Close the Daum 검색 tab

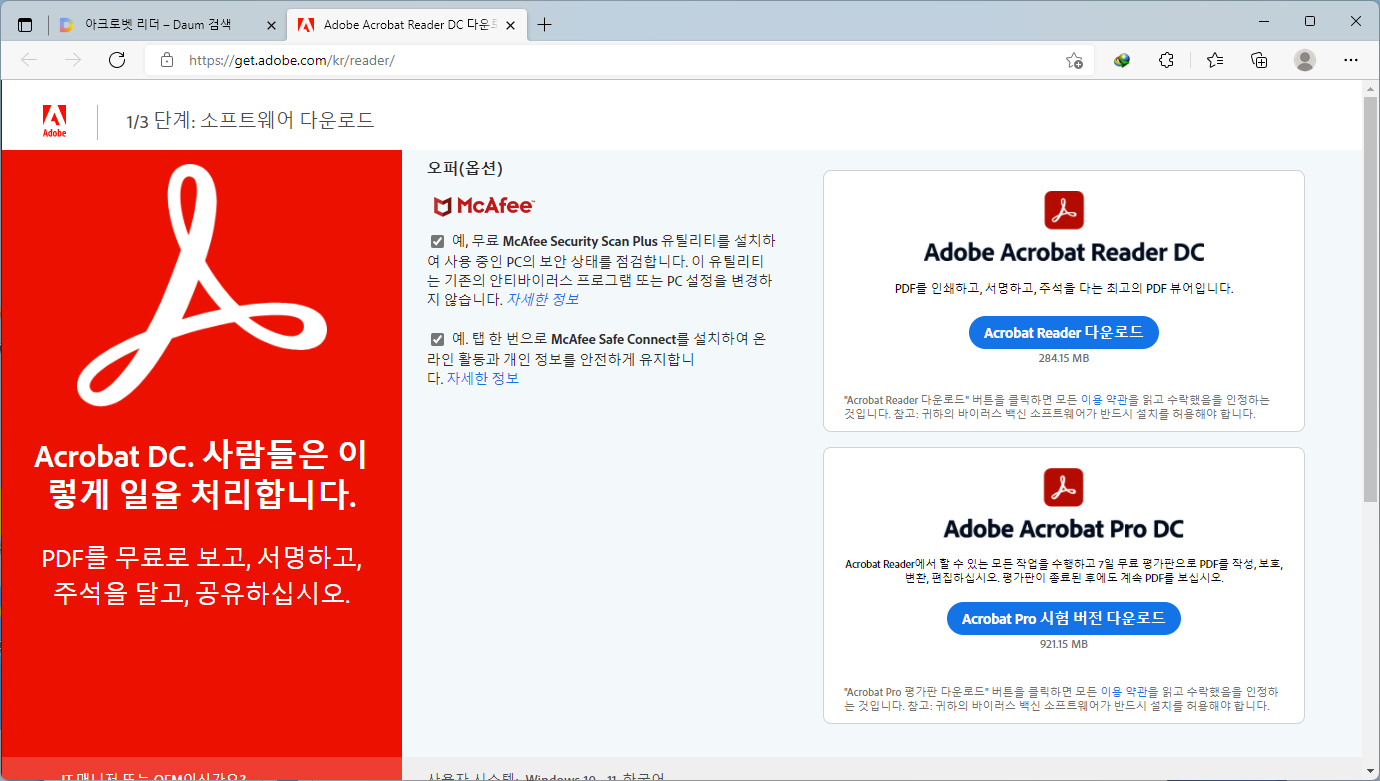(271, 25)
